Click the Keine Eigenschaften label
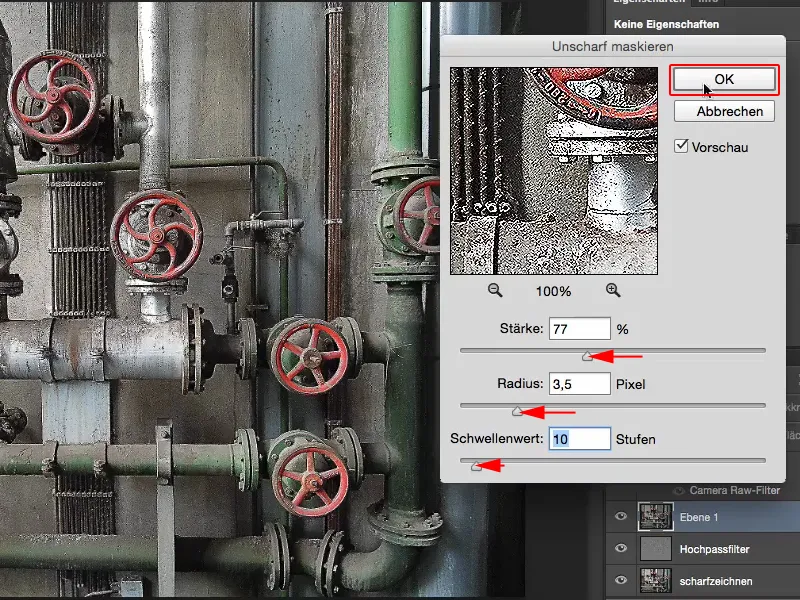Viewport: 800px width, 600px height. (x=666, y=24)
